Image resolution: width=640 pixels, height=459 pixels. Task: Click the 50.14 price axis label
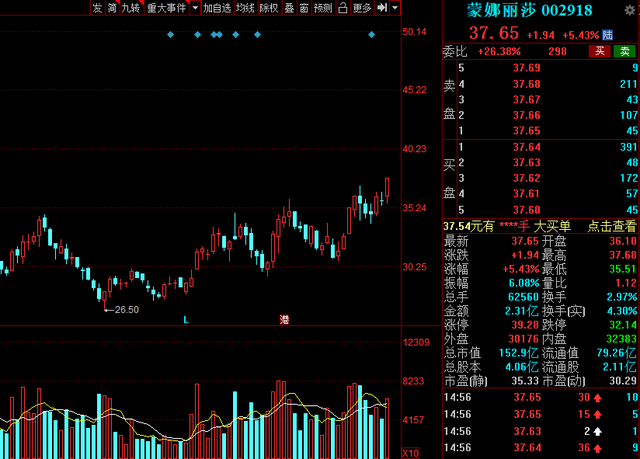tap(414, 32)
